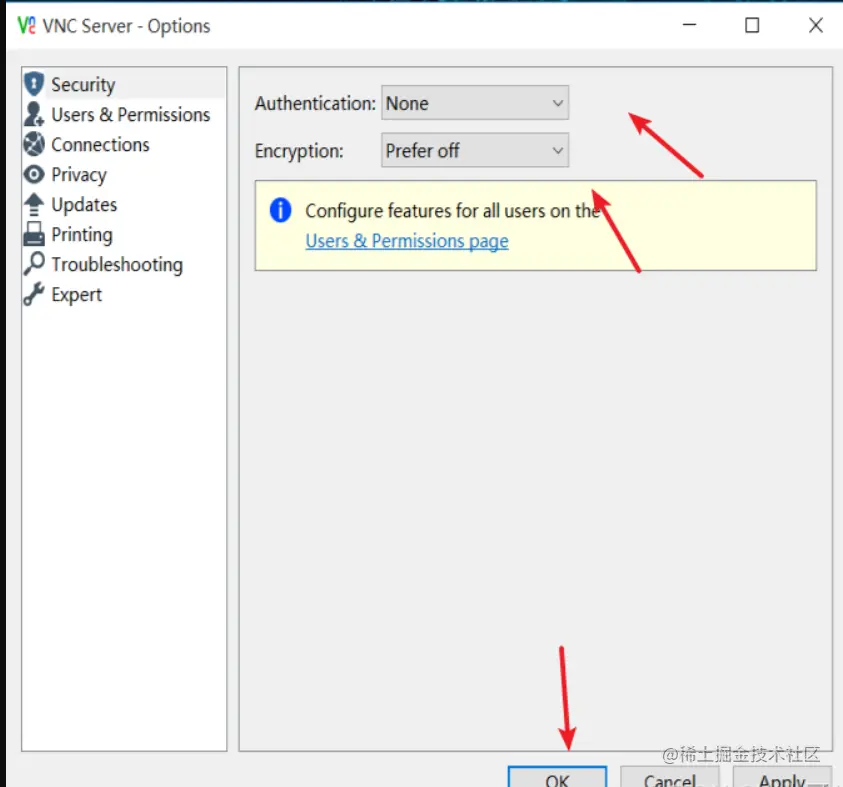Click the 'Authentication:' label

(x=315, y=103)
